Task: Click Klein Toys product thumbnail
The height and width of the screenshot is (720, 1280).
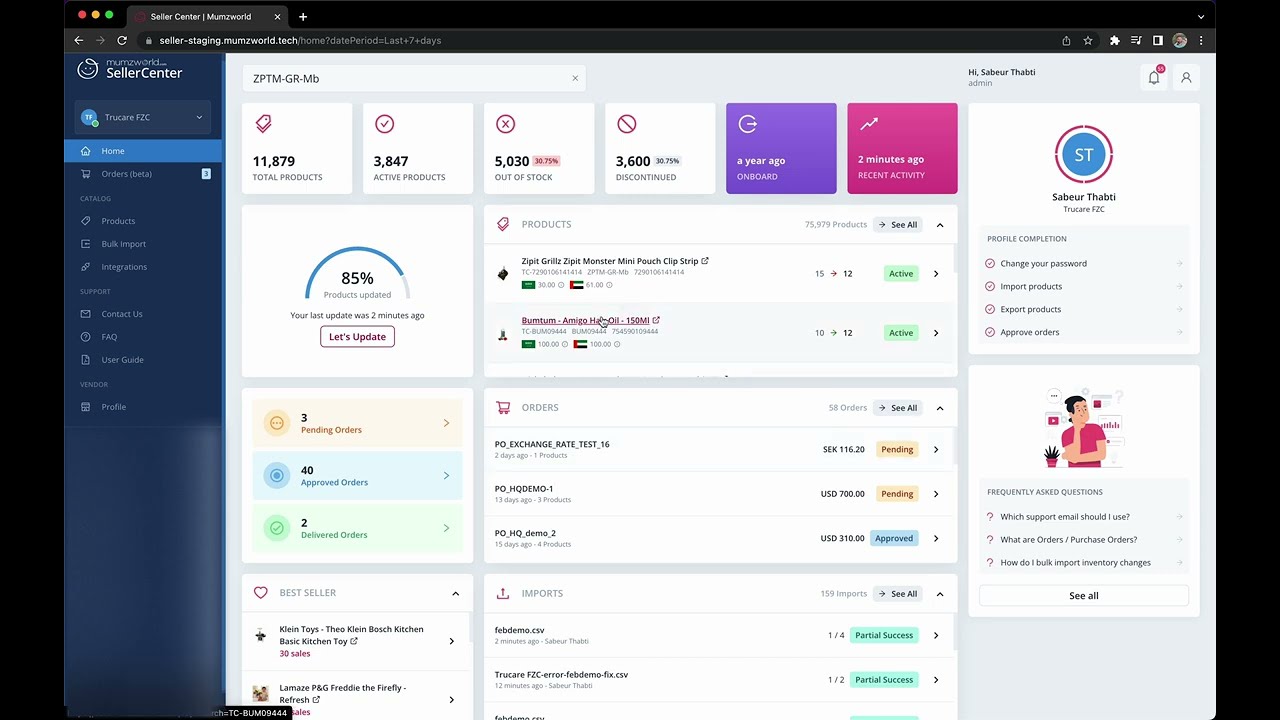Action: click(x=260, y=635)
